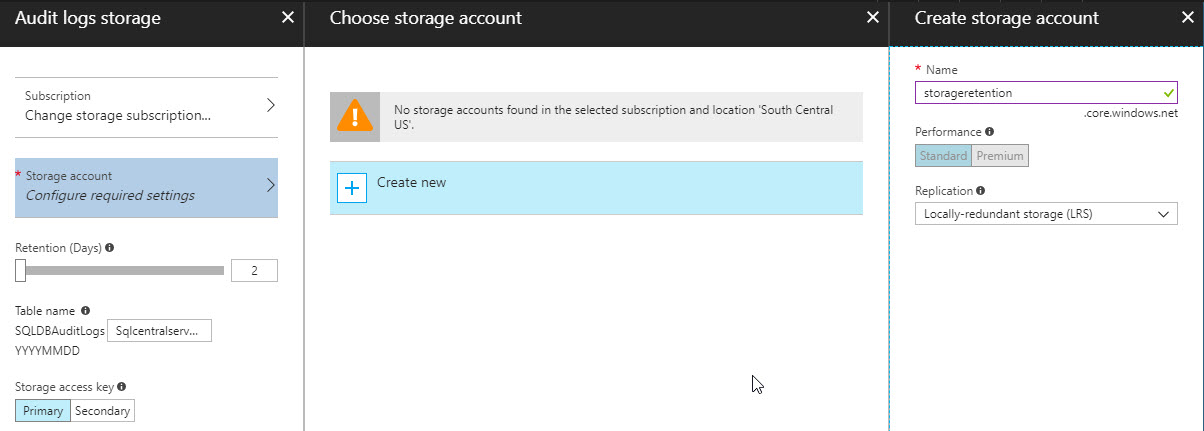
Task: Click the retention days number box
Action: [x=254, y=270]
